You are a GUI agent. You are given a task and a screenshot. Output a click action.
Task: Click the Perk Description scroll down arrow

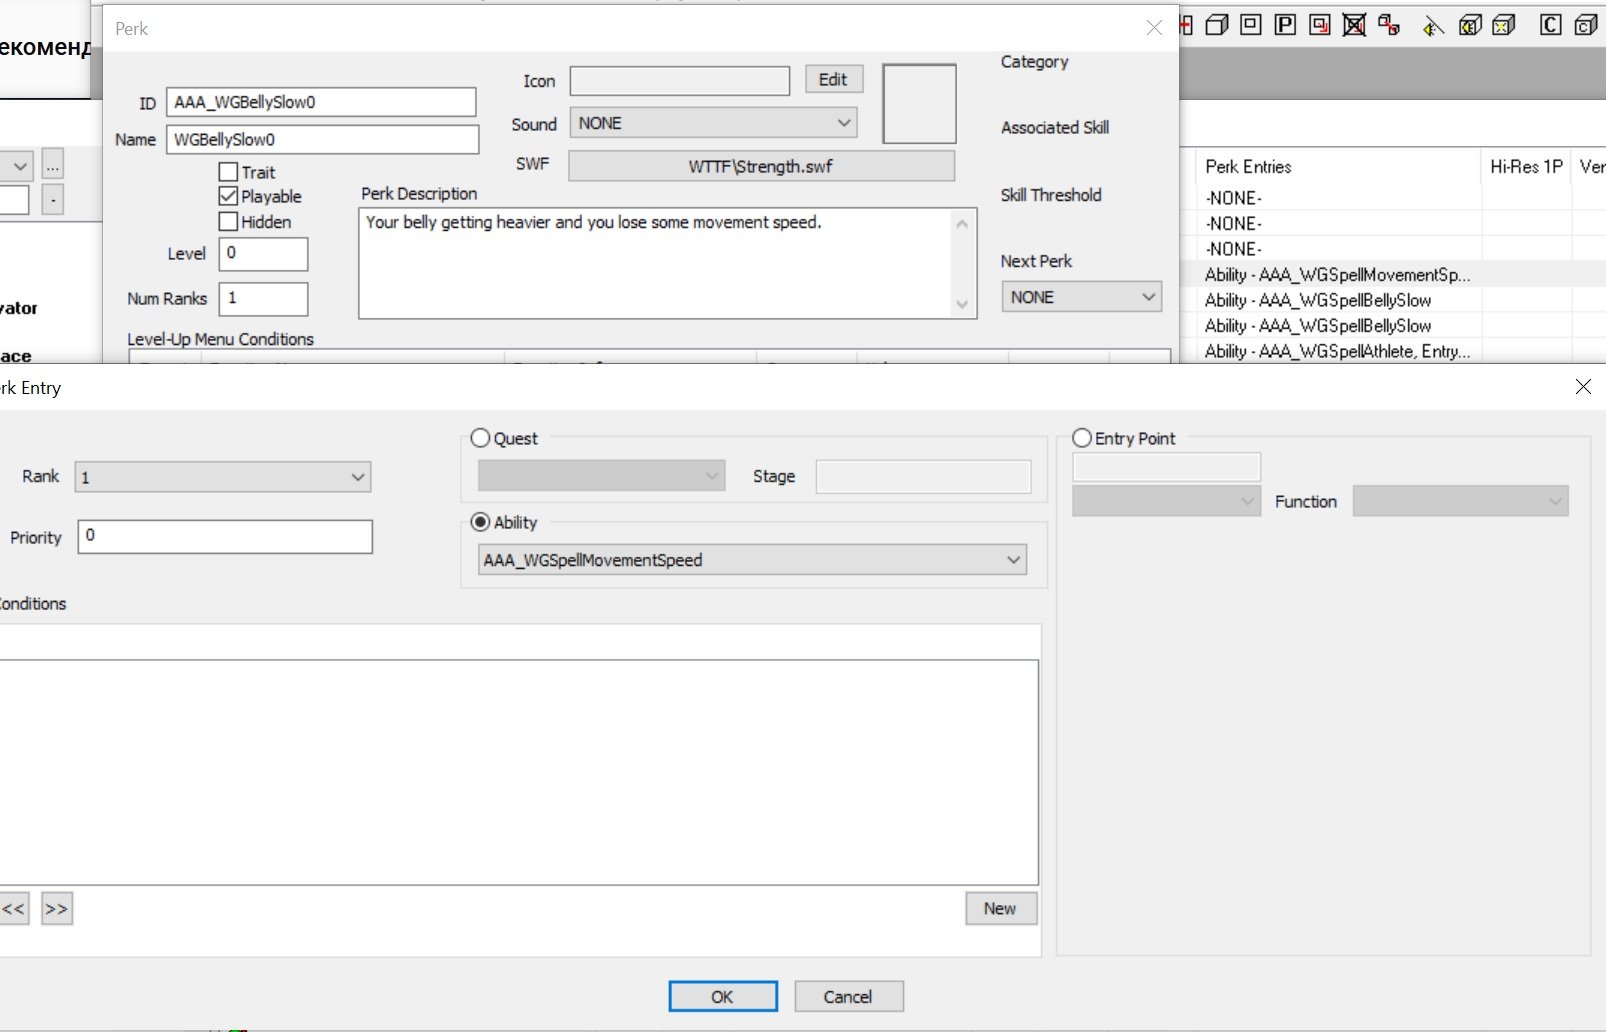(x=962, y=304)
